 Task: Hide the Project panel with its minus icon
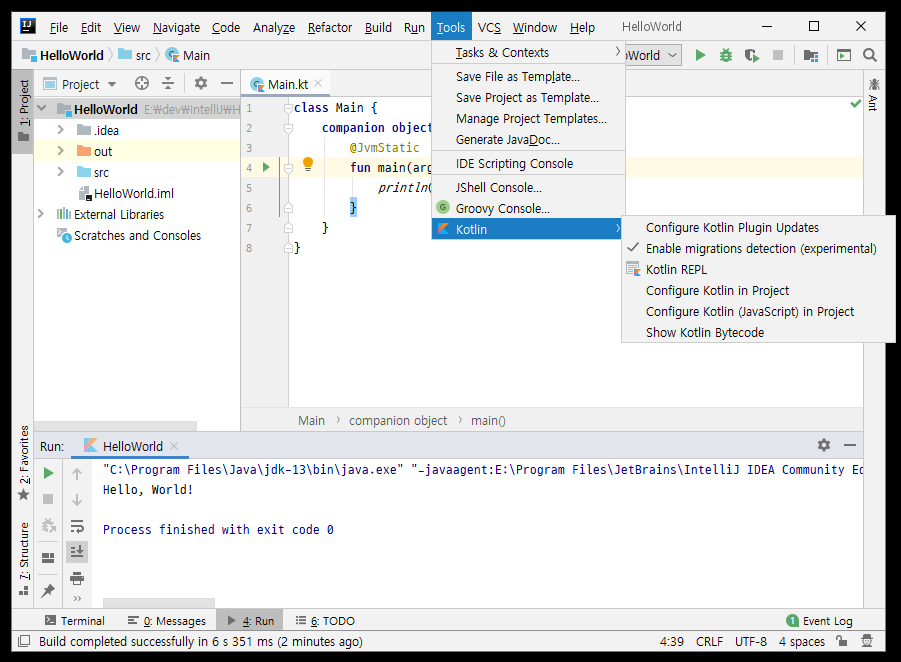227,84
